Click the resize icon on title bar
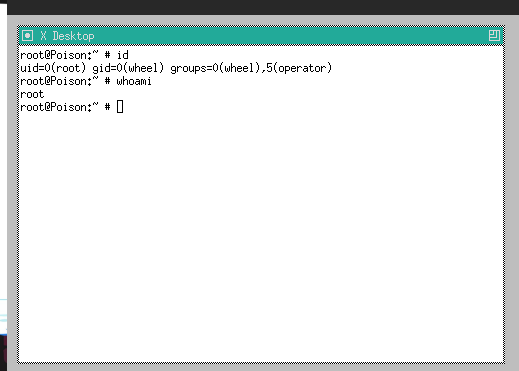This screenshot has width=519, height=371. coord(494,36)
